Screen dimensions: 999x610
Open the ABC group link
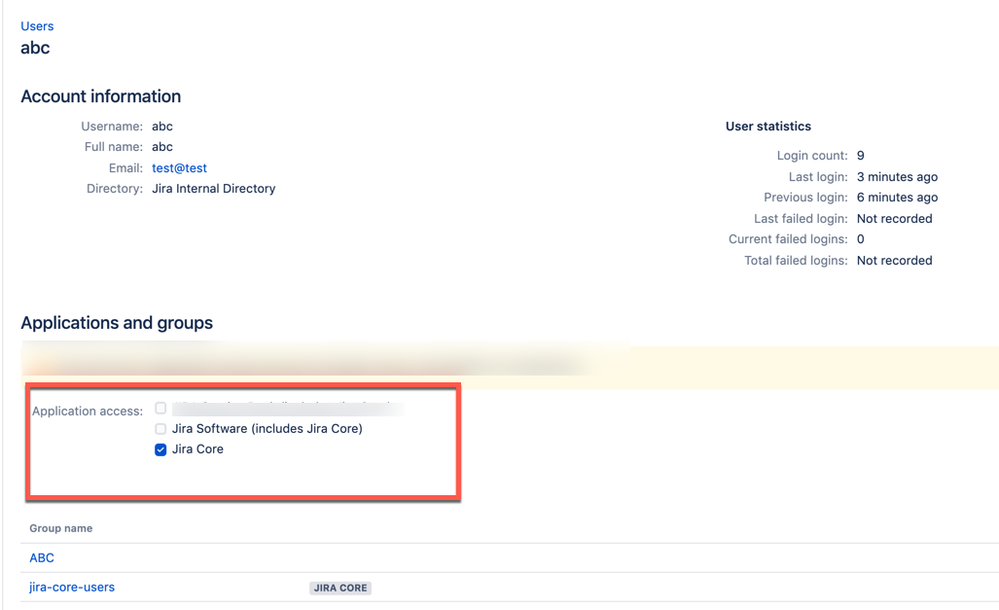tap(41, 558)
